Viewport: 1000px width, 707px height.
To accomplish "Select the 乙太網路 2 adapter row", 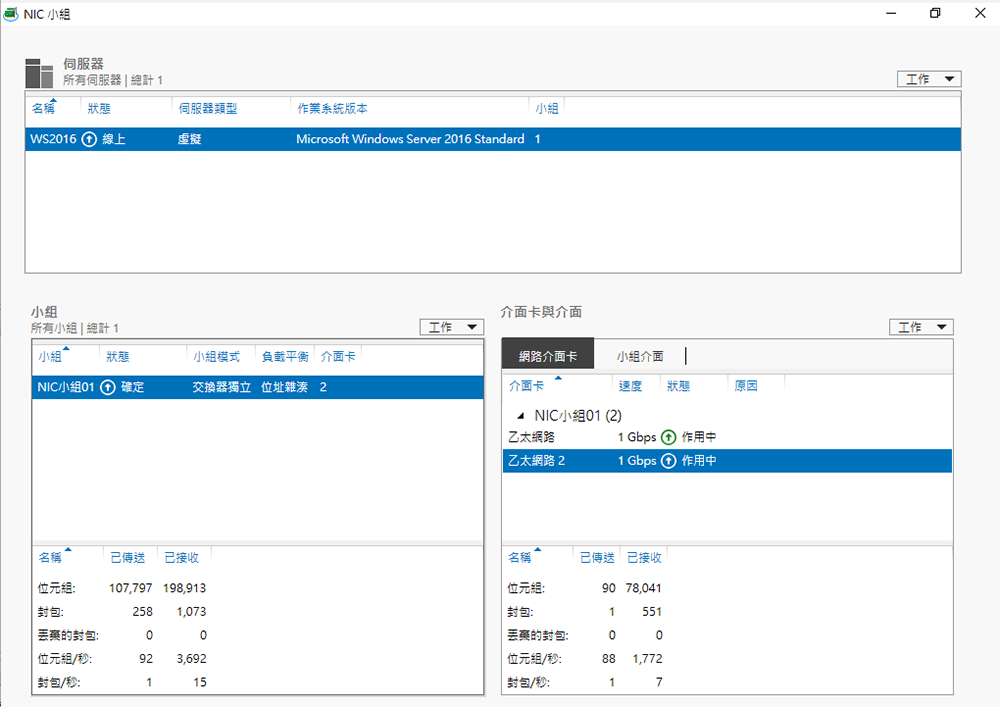I will point(727,461).
